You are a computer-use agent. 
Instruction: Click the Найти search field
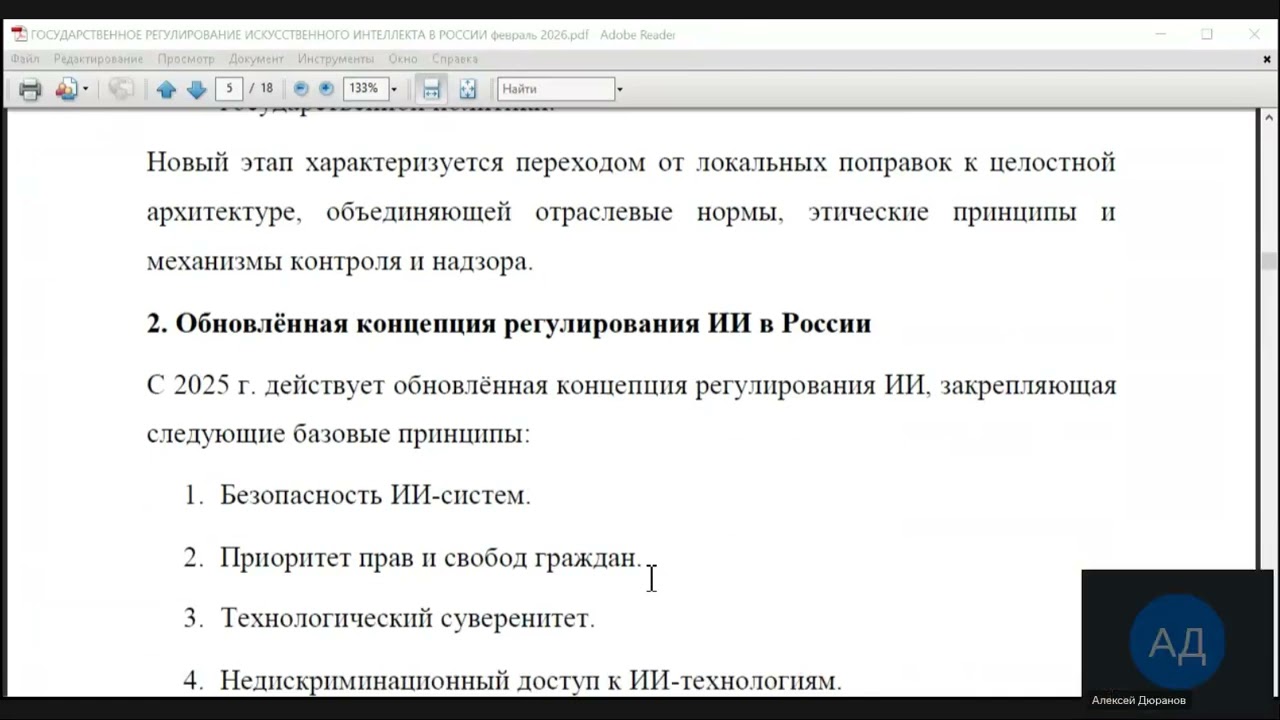556,89
